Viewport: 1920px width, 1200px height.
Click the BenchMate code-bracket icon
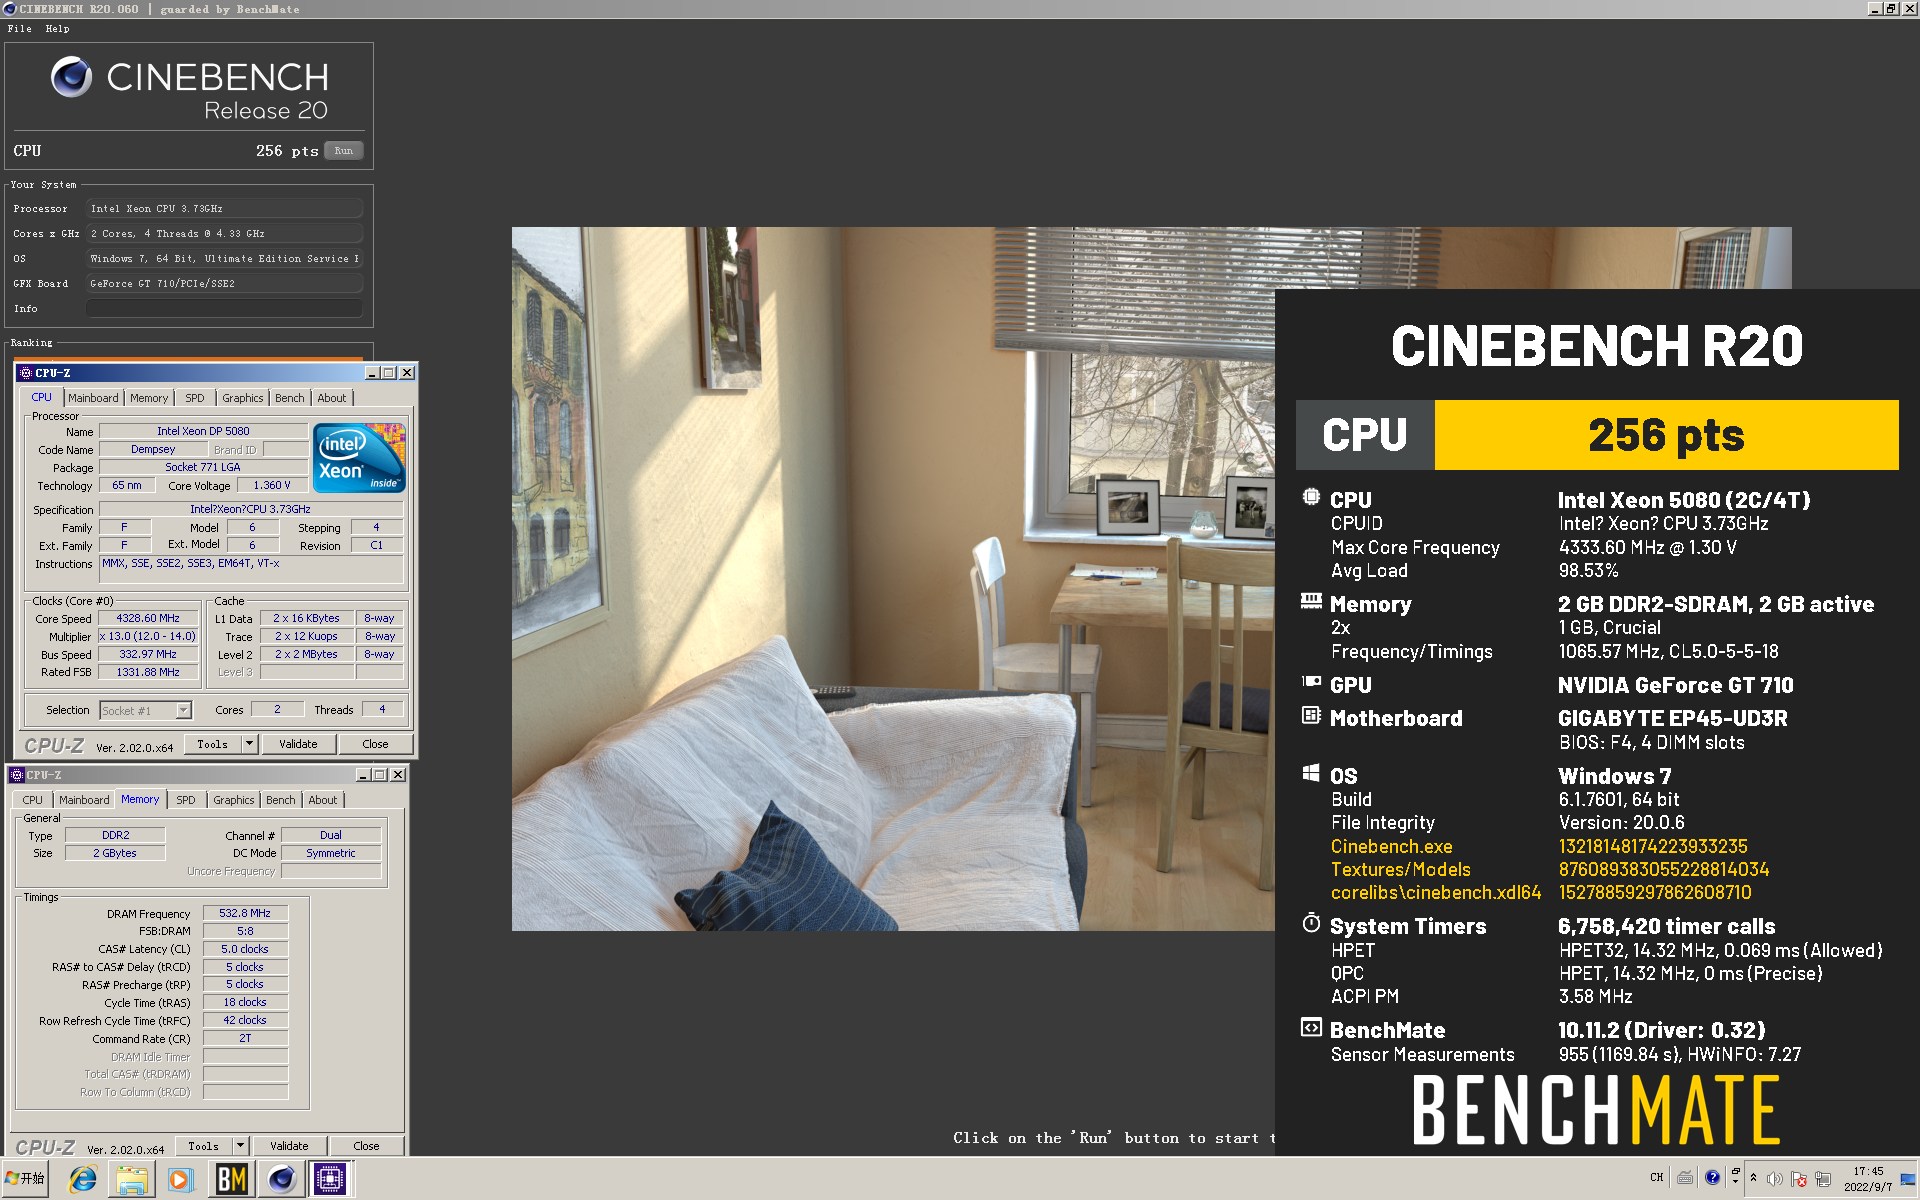[1311, 1027]
